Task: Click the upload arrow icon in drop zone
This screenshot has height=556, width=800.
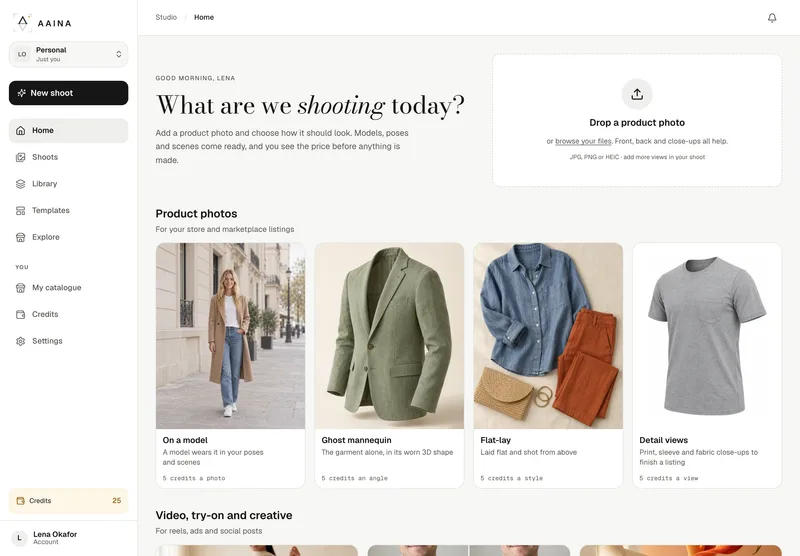Action: tap(637, 94)
